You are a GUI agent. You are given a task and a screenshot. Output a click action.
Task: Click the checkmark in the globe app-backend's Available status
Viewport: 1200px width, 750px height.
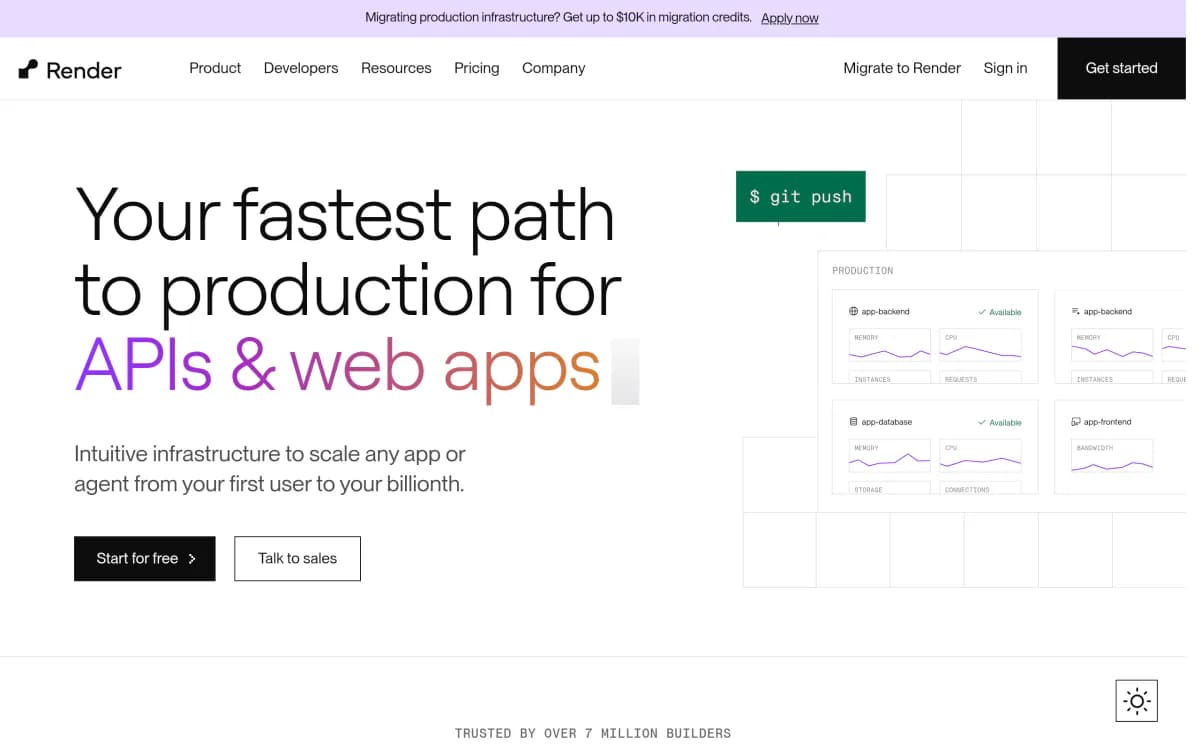point(982,312)
